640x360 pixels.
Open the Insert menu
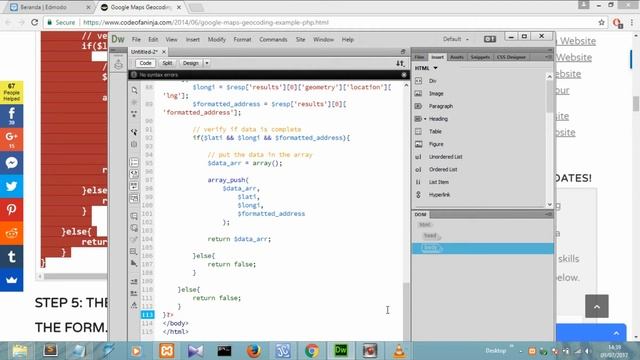[x=192, y=40]
